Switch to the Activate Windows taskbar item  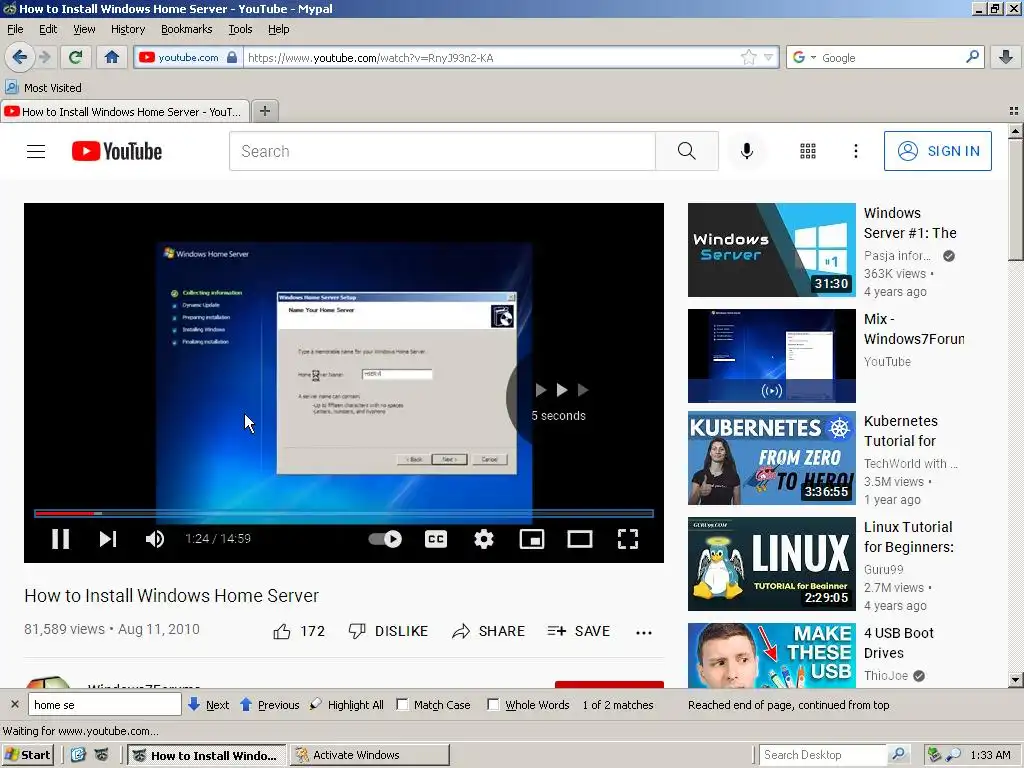click(x=370, y=755)
